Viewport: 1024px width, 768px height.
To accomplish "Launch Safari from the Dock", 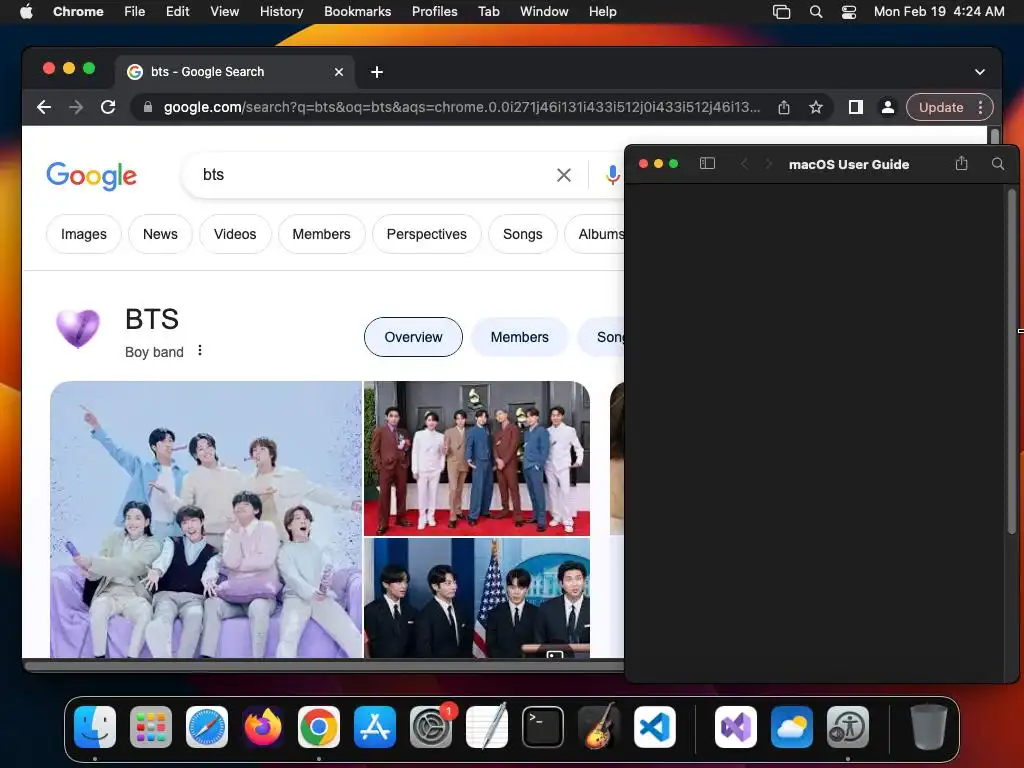I will click(207, 726).
